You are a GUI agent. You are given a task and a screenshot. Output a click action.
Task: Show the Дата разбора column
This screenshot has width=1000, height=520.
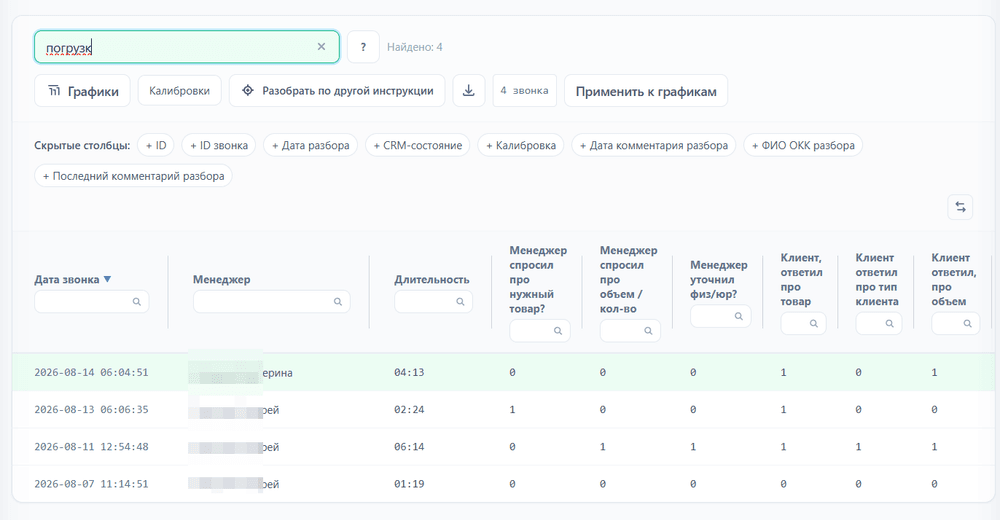311,145
